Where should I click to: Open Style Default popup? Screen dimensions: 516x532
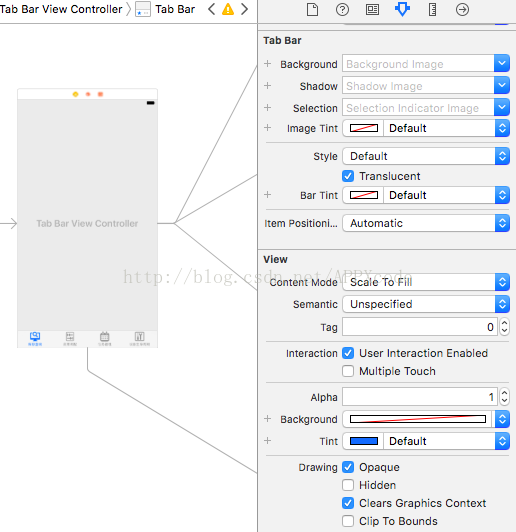click(x=426, y=156)
